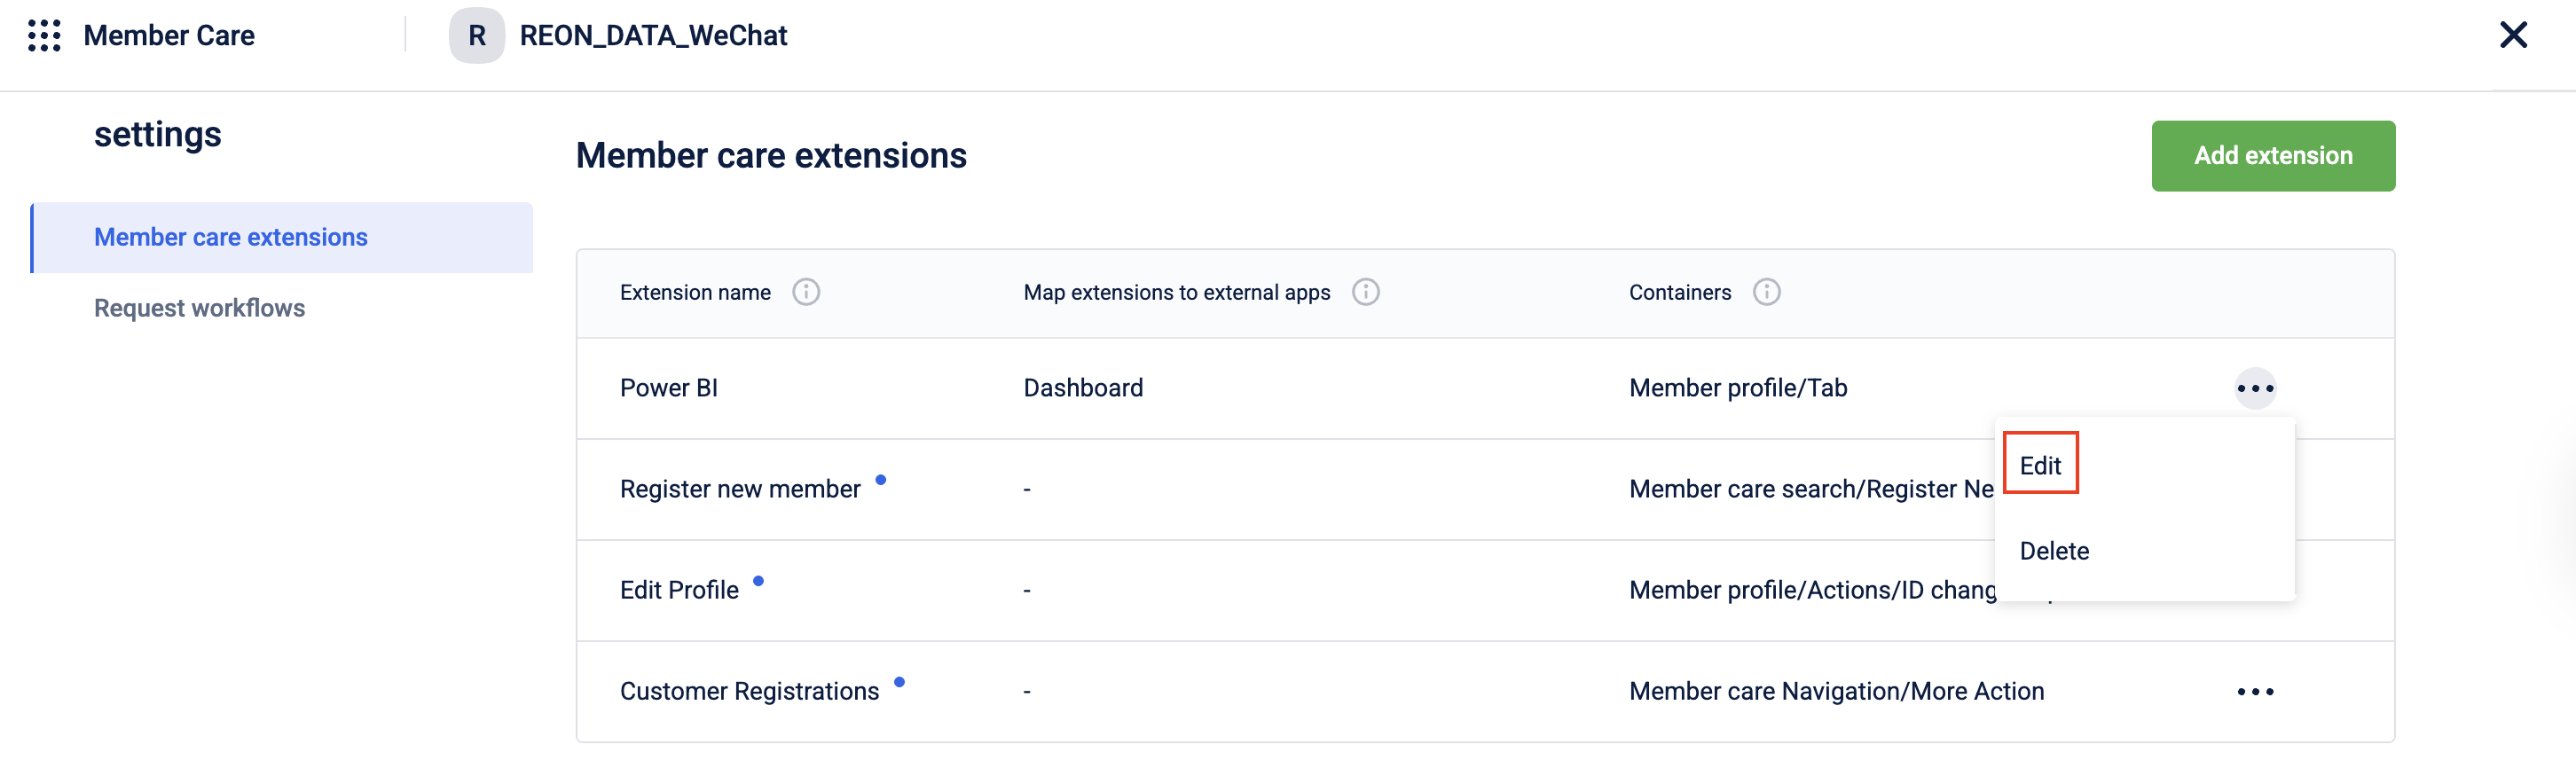
Task: Click the Dashboard mapping for Power BI
Action: pos(1083,388)
